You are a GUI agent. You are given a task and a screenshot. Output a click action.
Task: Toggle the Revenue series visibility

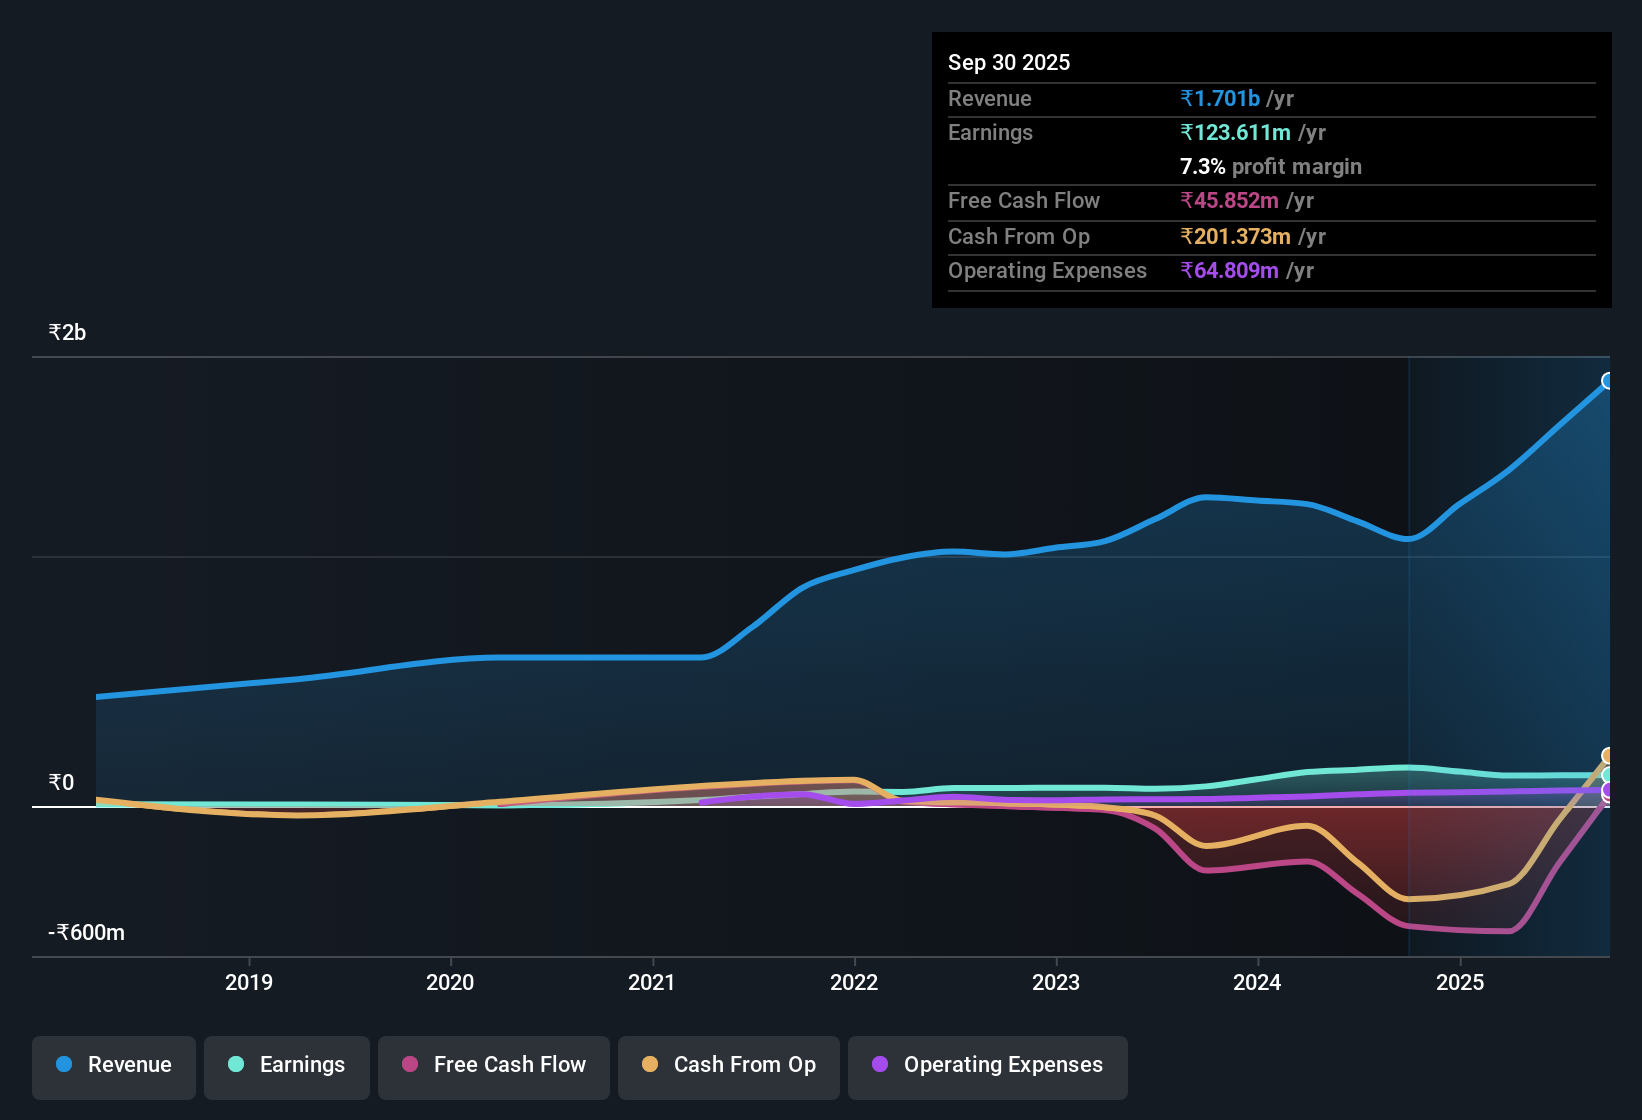click(113, 1067)
